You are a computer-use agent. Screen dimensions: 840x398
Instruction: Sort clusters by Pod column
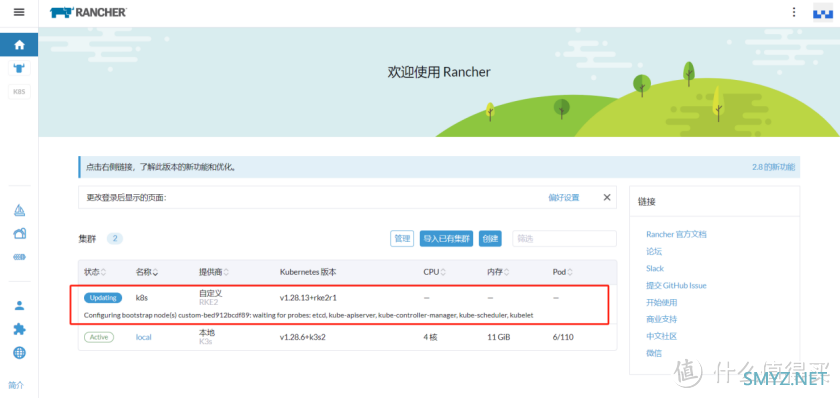[x=562, y=272]
